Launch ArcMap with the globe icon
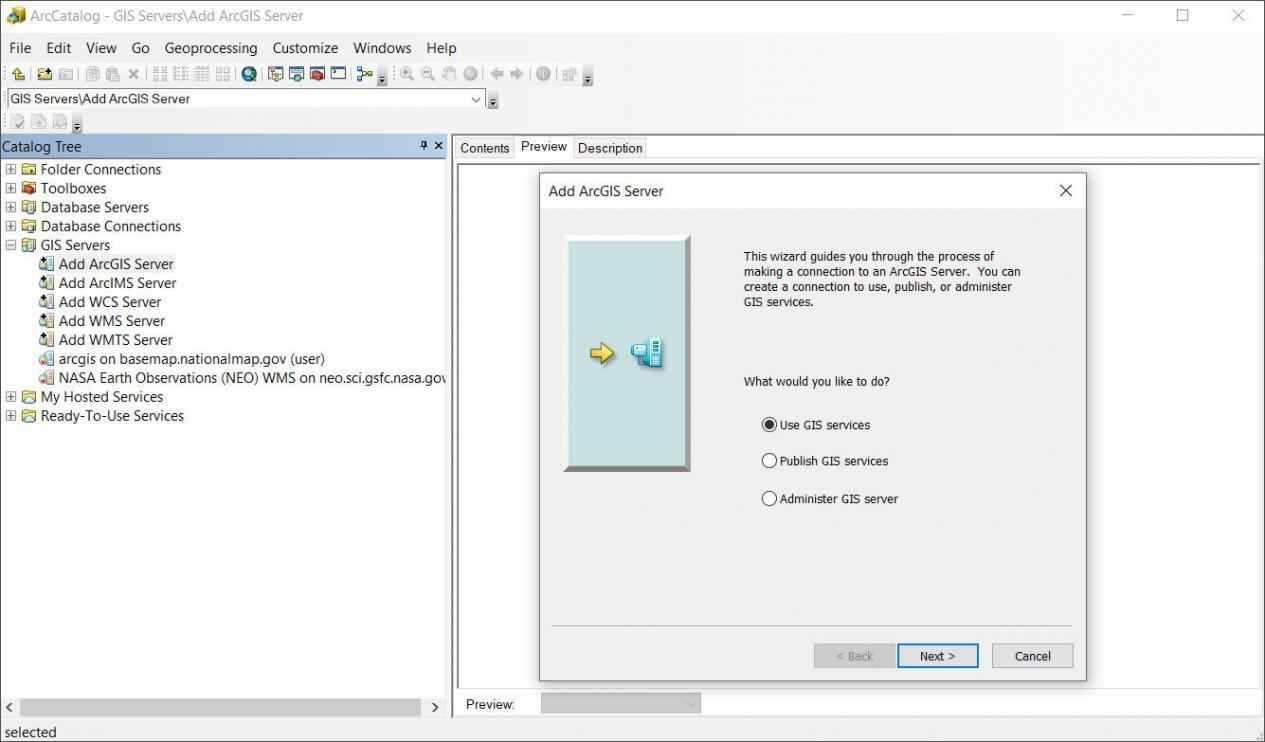 click(249, 74)
